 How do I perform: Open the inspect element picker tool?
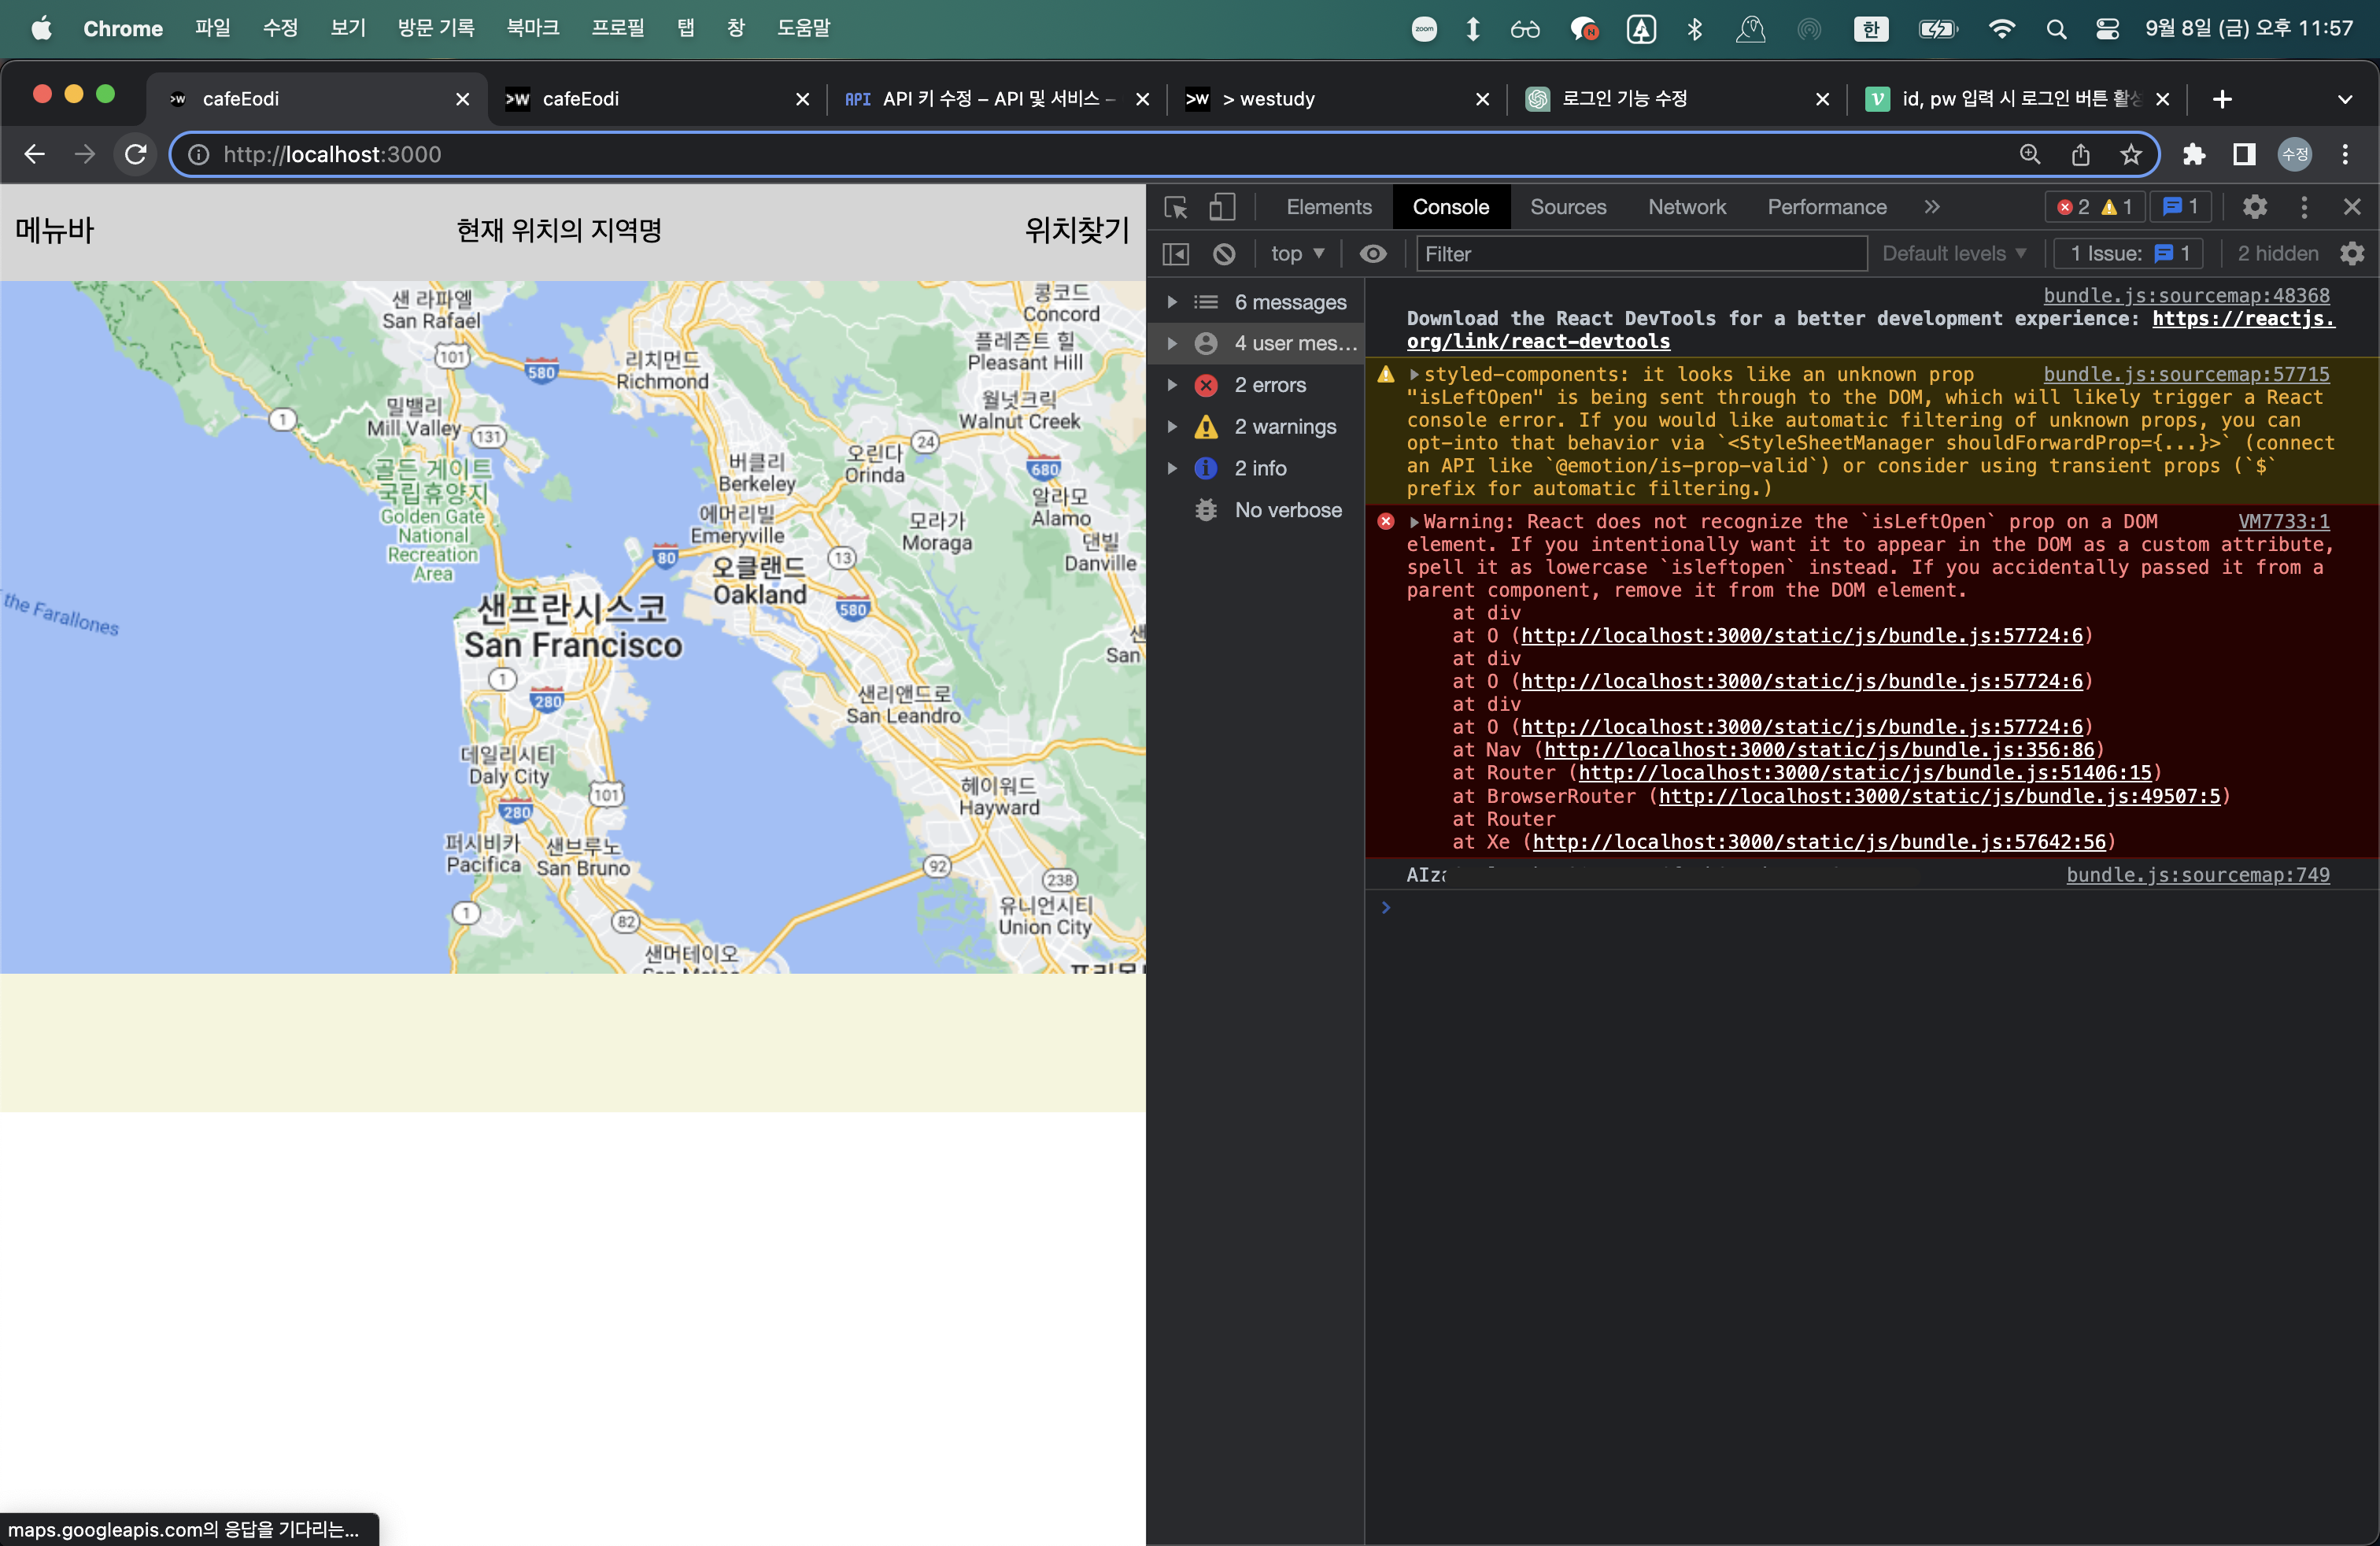coord(1176,207)
